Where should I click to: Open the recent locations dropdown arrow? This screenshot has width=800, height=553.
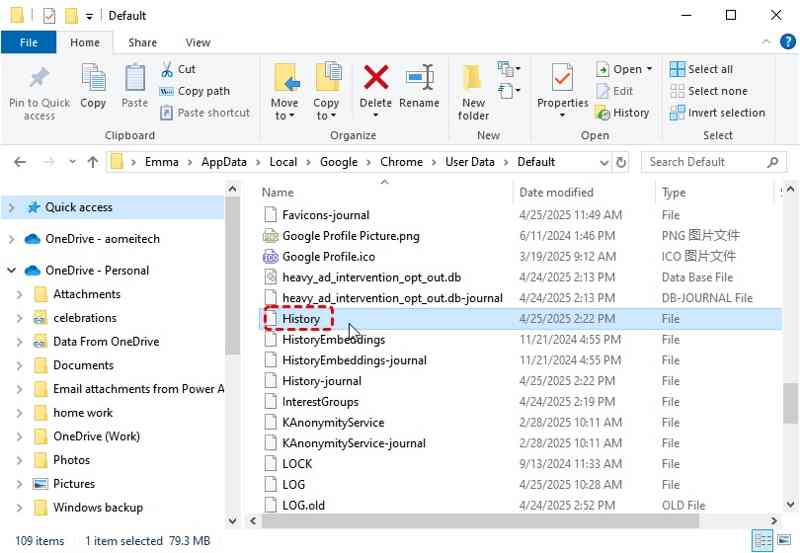(x=72, y=162)
